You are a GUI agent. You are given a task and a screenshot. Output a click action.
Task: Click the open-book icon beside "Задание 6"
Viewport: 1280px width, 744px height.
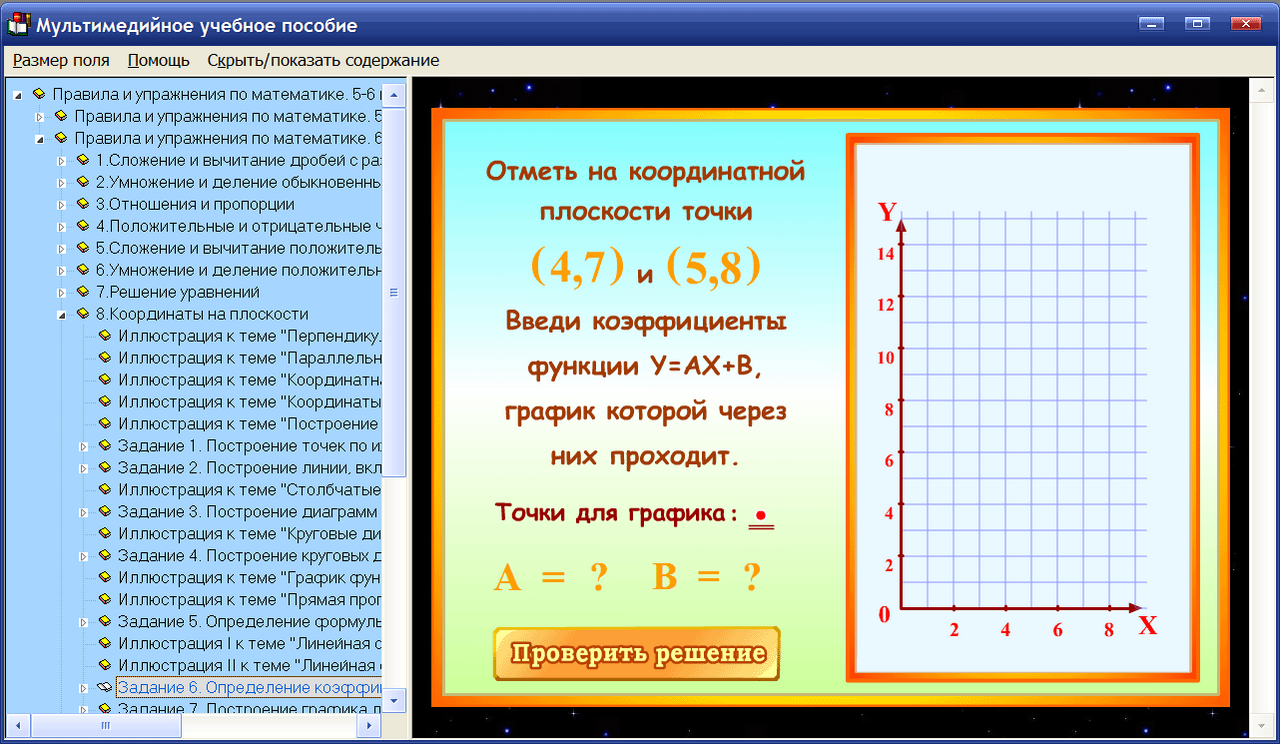click(103, 687)
